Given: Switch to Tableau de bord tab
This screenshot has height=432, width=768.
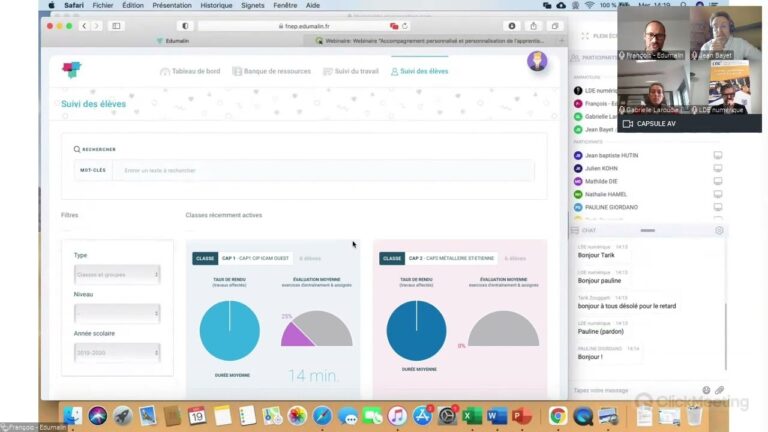Looking at the screenshot, I should tap(192, 72).
